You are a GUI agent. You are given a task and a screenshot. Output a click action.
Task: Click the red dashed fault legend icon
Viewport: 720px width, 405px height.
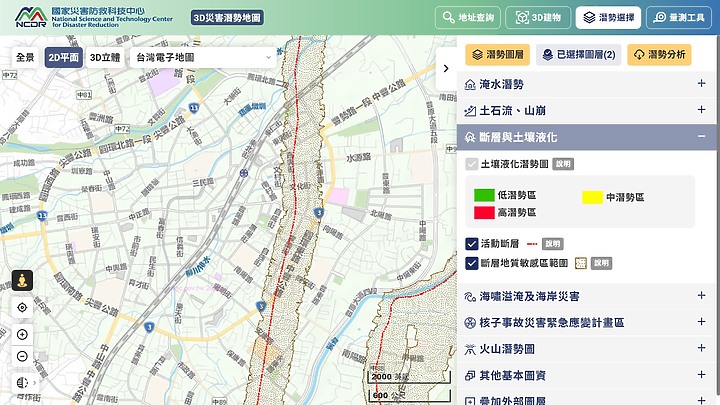click(532, 244)
